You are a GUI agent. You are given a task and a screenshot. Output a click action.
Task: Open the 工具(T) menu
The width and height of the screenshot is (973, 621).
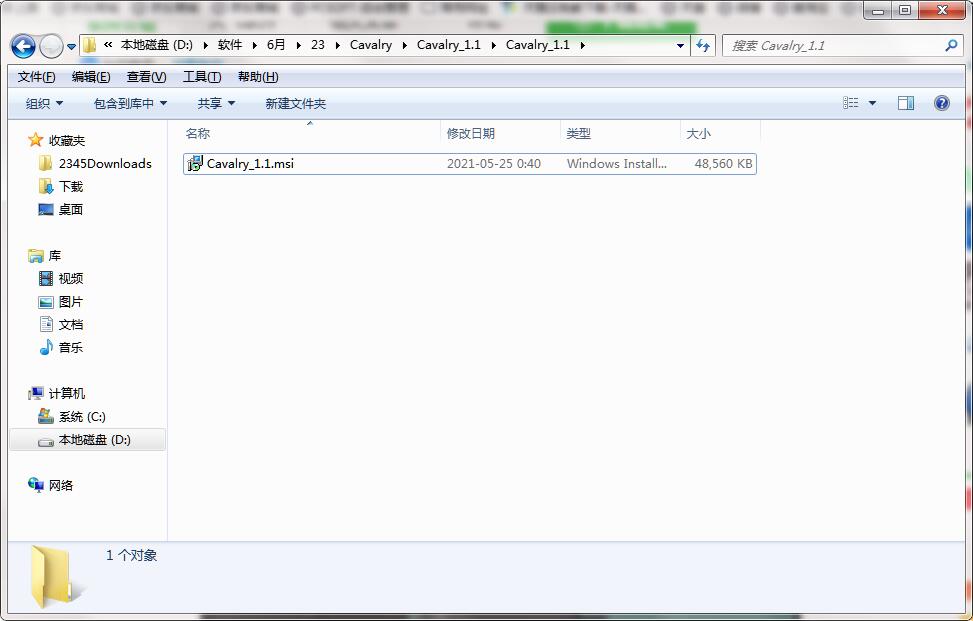coord(202,77)
